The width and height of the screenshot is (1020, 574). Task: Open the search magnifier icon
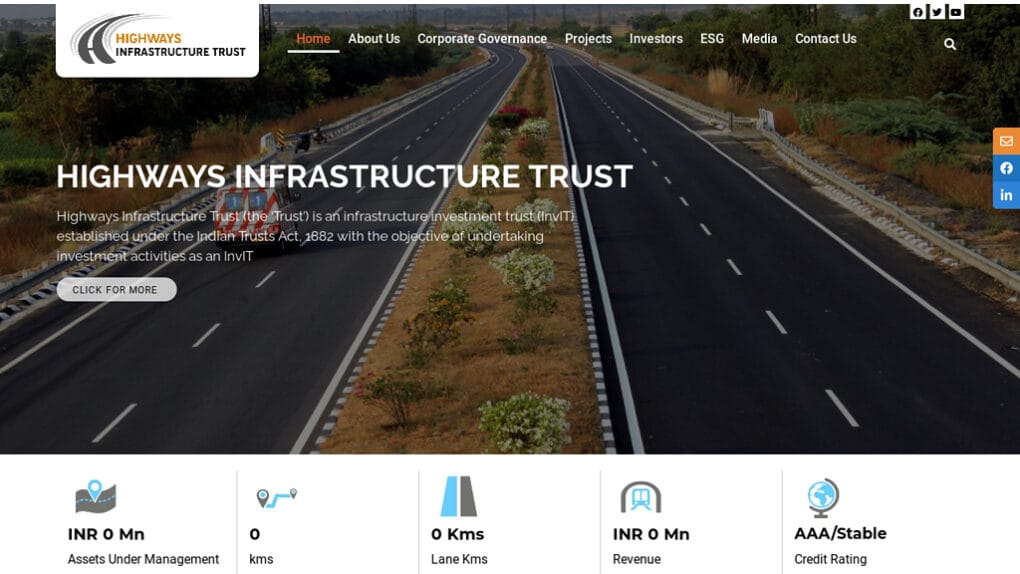tap(950, 44)
